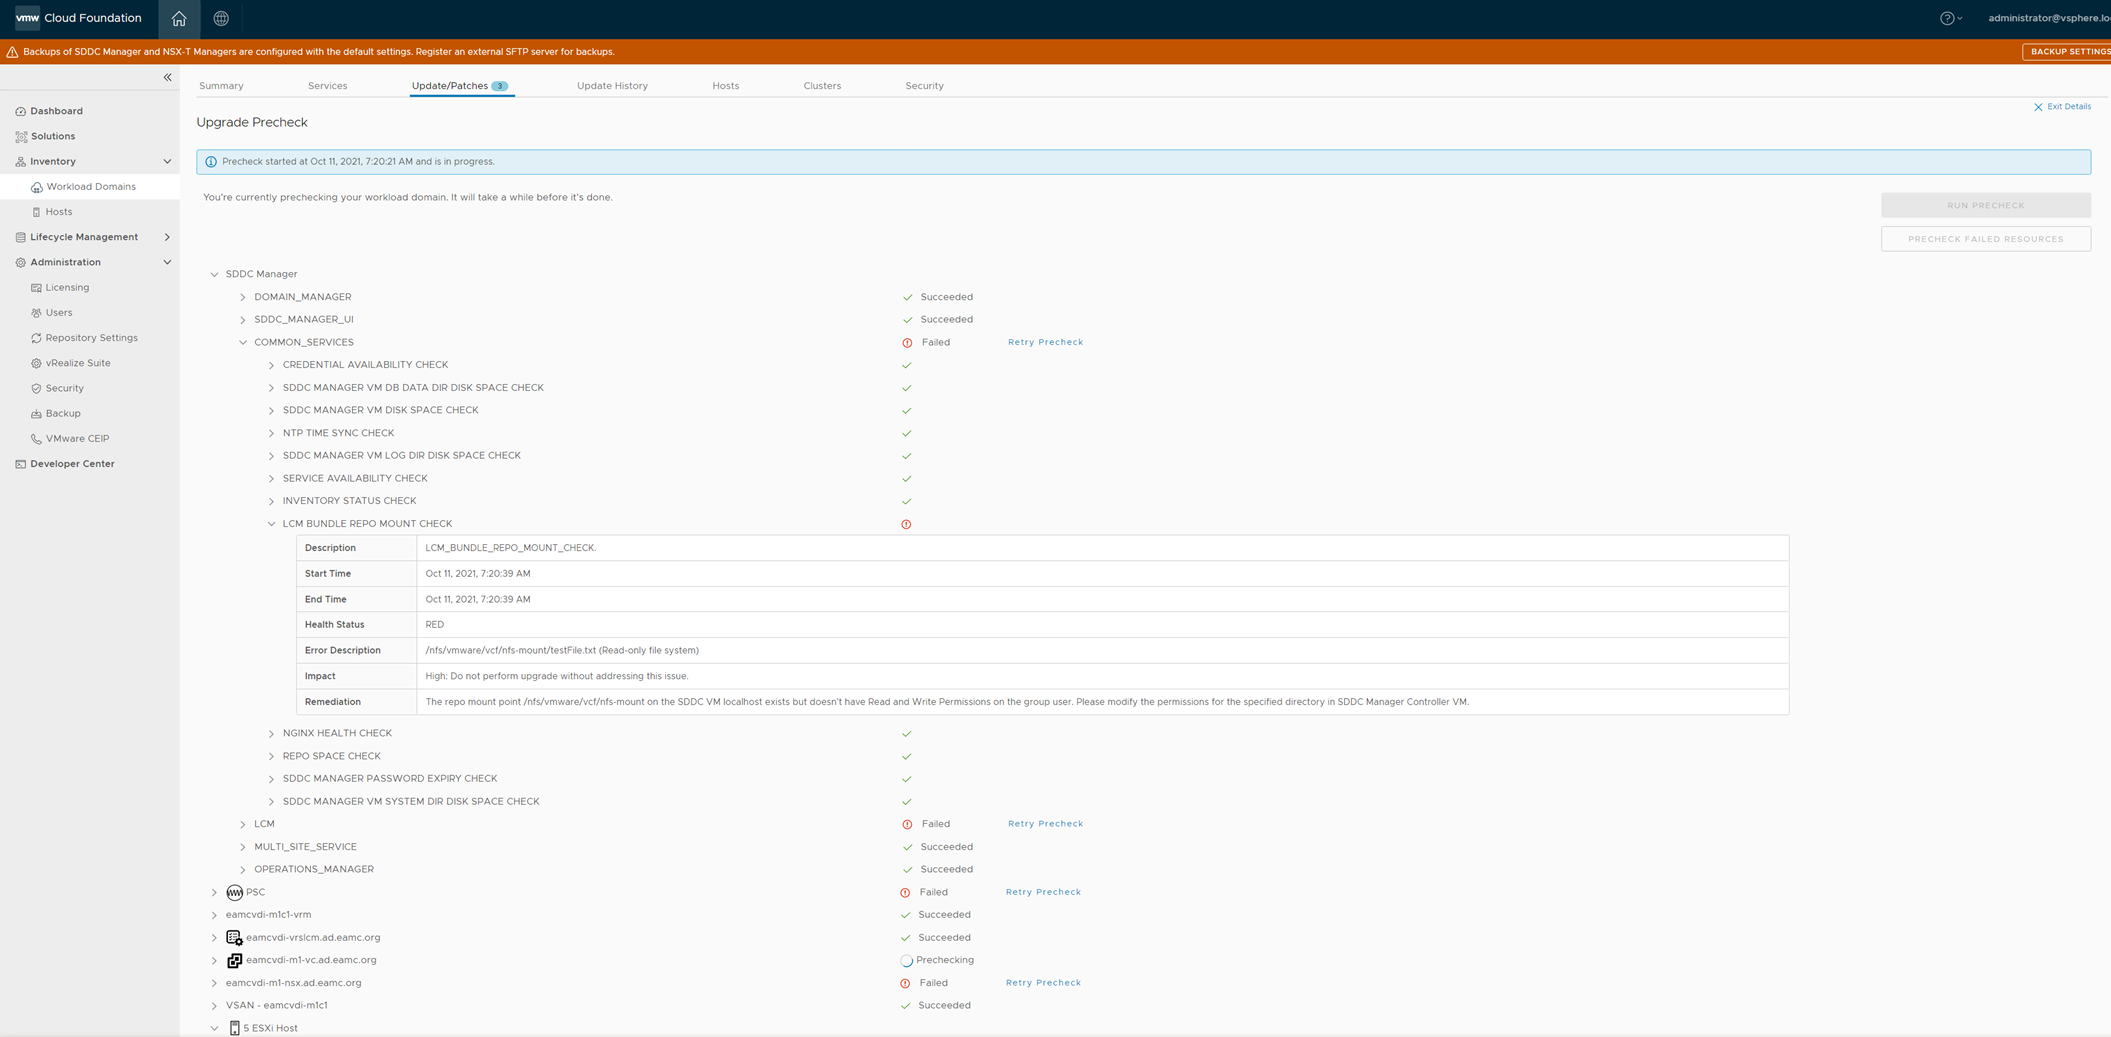Expand the PSC node
Viewport: 2111px width, 1037px height.
(x=214, y=892)
